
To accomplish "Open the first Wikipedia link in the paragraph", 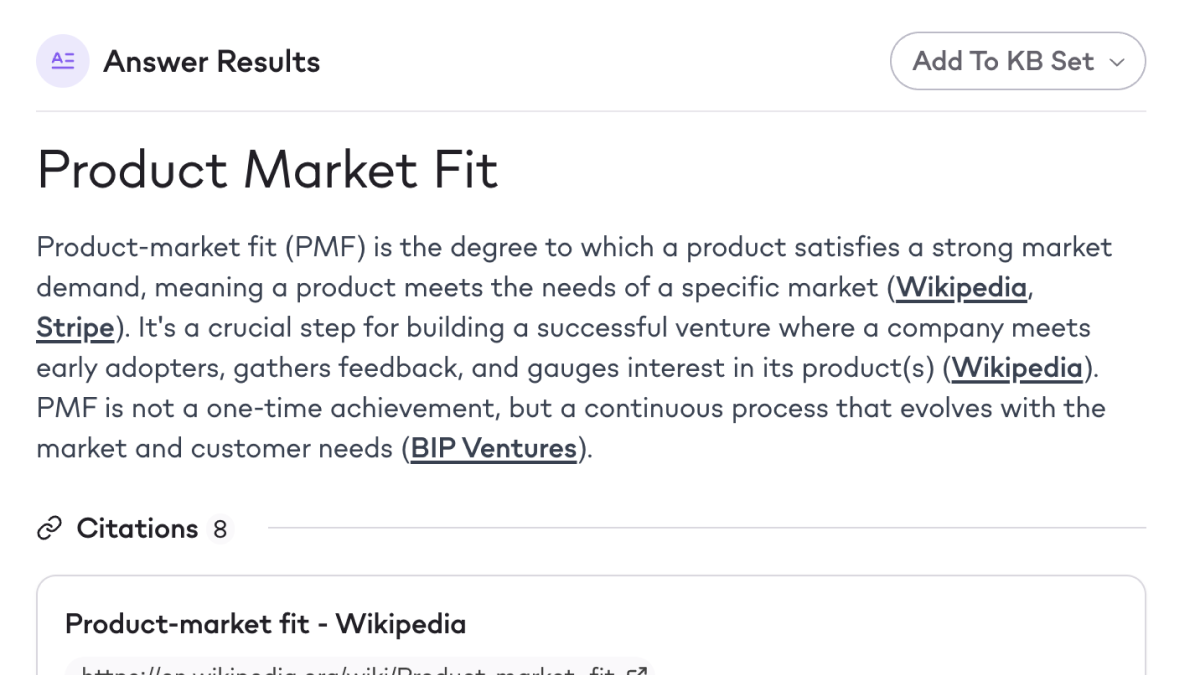I will 961,288.
